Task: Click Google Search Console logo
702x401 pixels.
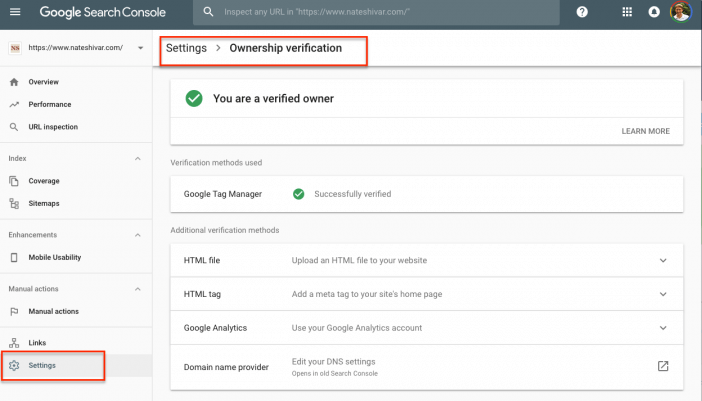Action: [103, 12]
